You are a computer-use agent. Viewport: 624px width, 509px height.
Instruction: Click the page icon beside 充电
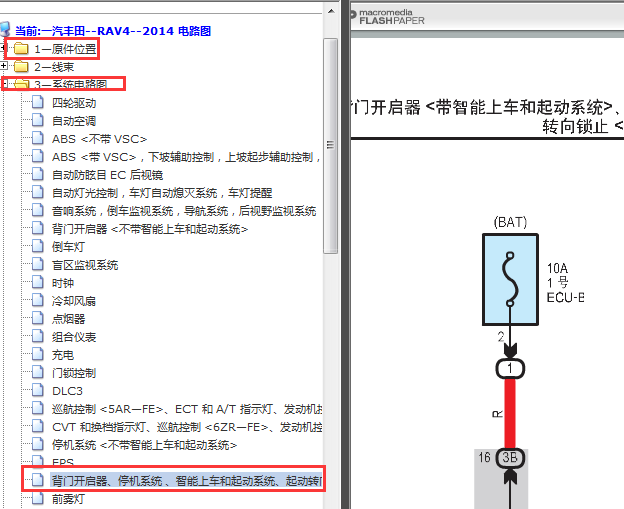[38, 355]
